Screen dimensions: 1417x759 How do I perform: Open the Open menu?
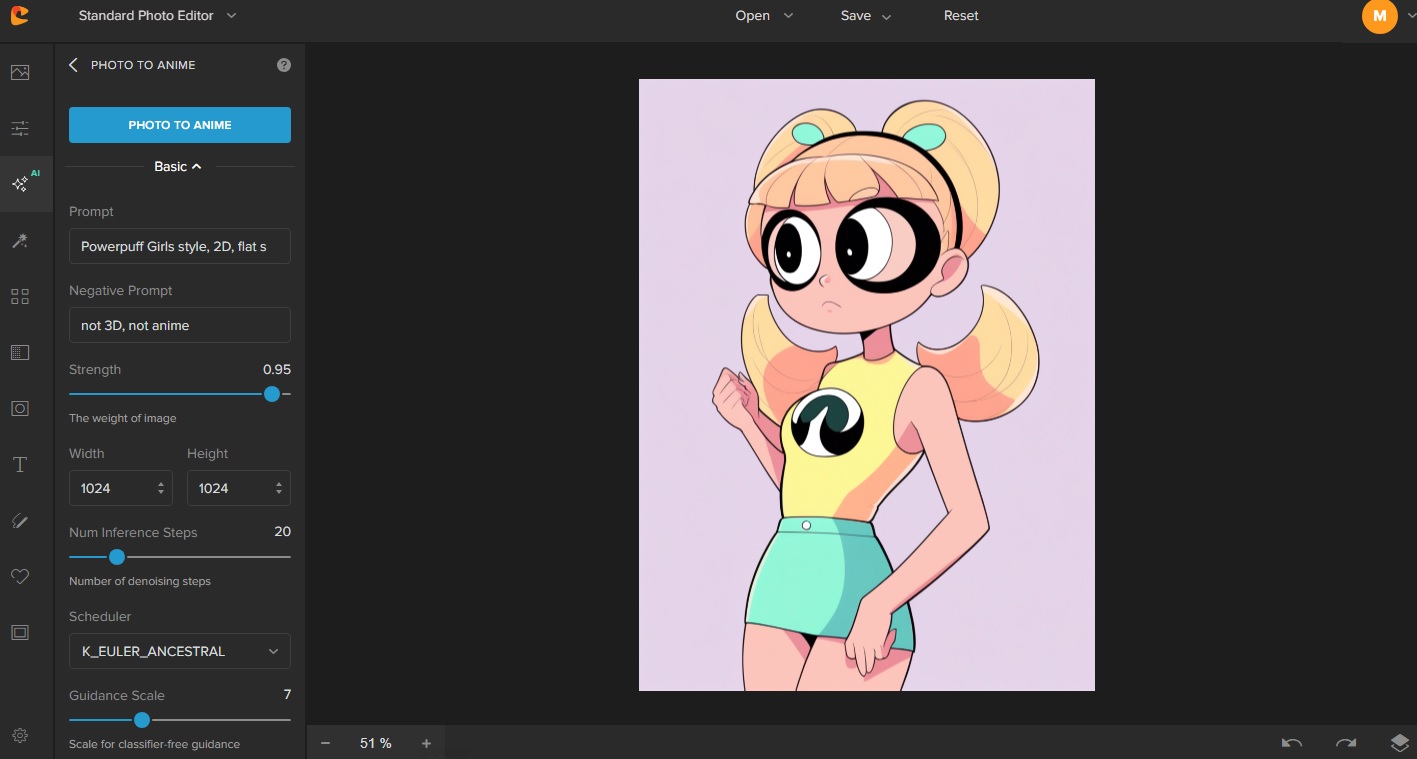pyautogui.click(x=764, y=16)
